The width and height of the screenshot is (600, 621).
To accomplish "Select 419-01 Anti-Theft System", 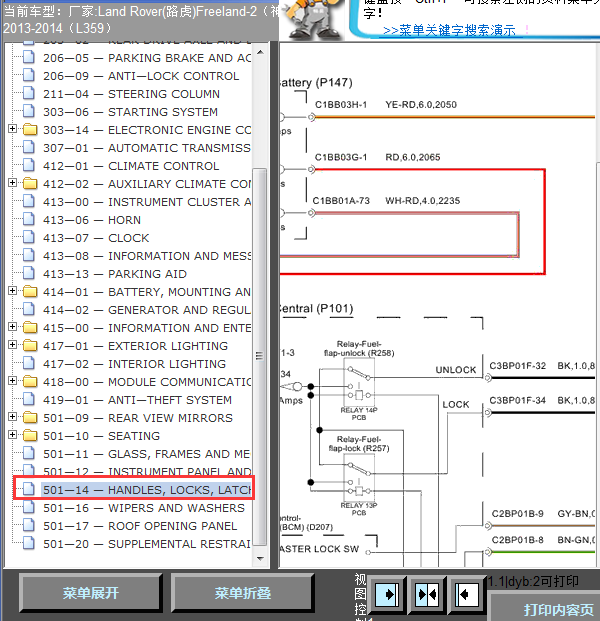I will (137, 400).
